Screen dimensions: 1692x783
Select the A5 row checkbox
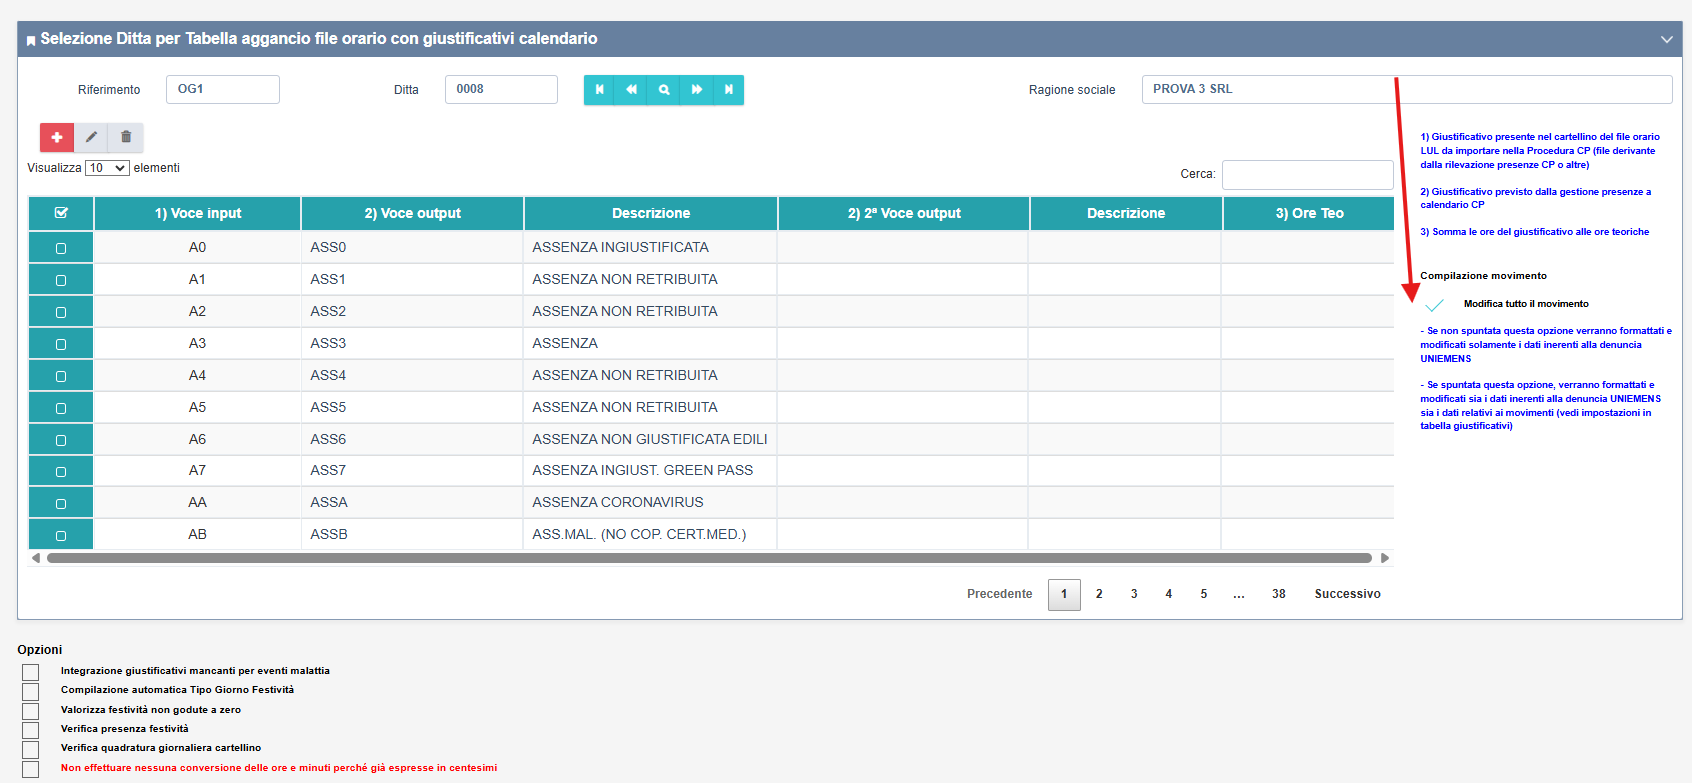[x=61, y=408]
